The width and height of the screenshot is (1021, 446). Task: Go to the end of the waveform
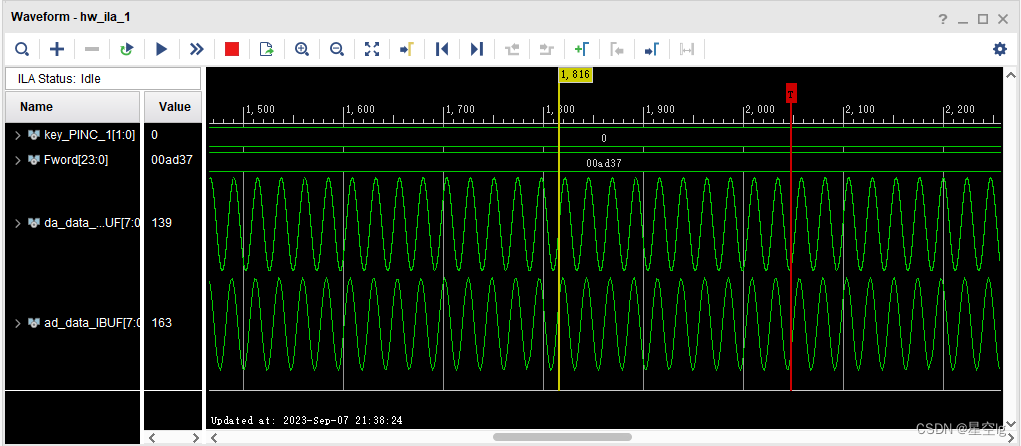477,49
